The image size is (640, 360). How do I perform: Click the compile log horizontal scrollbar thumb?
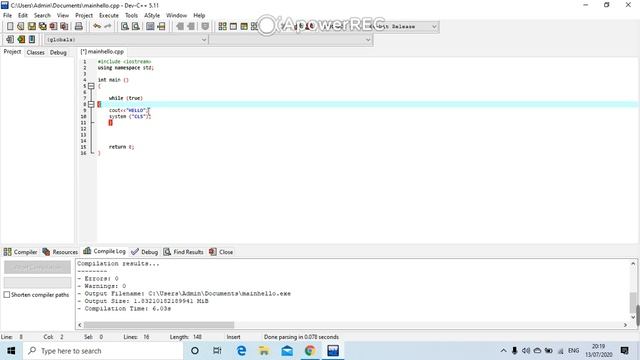click(x=159, y=325)
